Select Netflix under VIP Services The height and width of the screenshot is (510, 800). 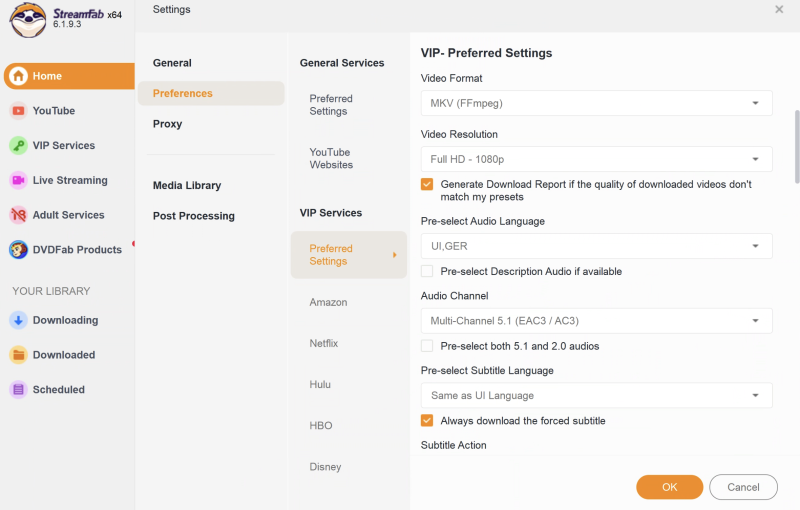[324, 343]
